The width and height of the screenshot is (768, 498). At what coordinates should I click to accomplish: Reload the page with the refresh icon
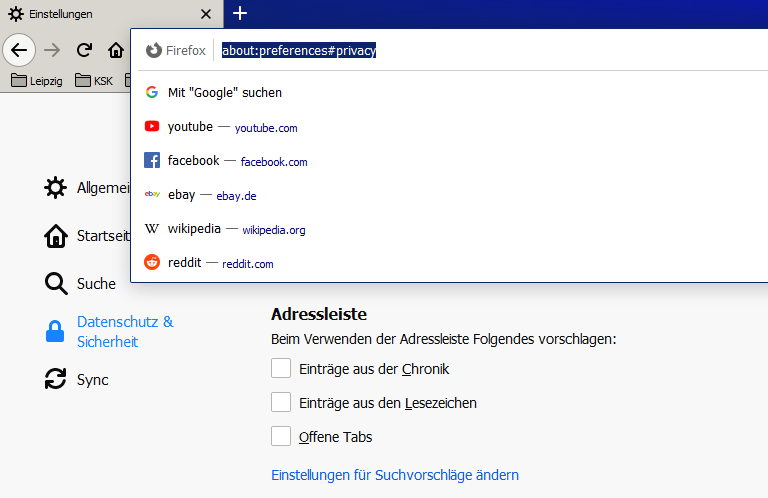[84, 50]
